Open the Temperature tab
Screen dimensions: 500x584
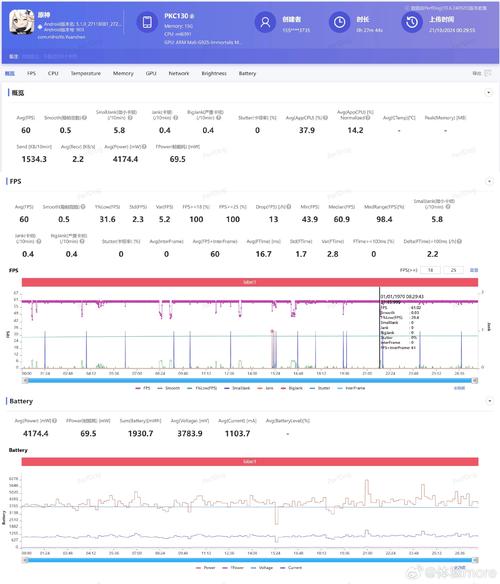[x=86, y=73]
